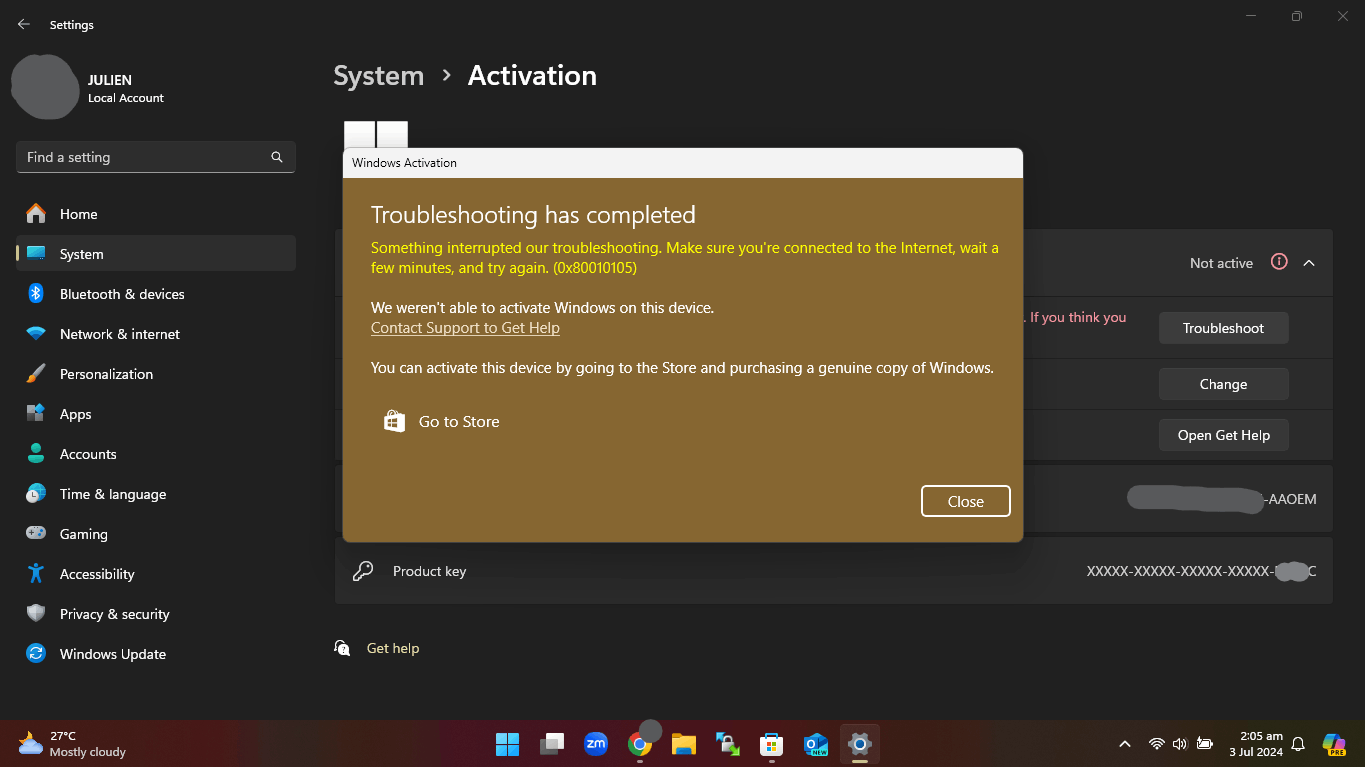
Task: Click the back arrow in Settings
Action: tap(24, 24)
